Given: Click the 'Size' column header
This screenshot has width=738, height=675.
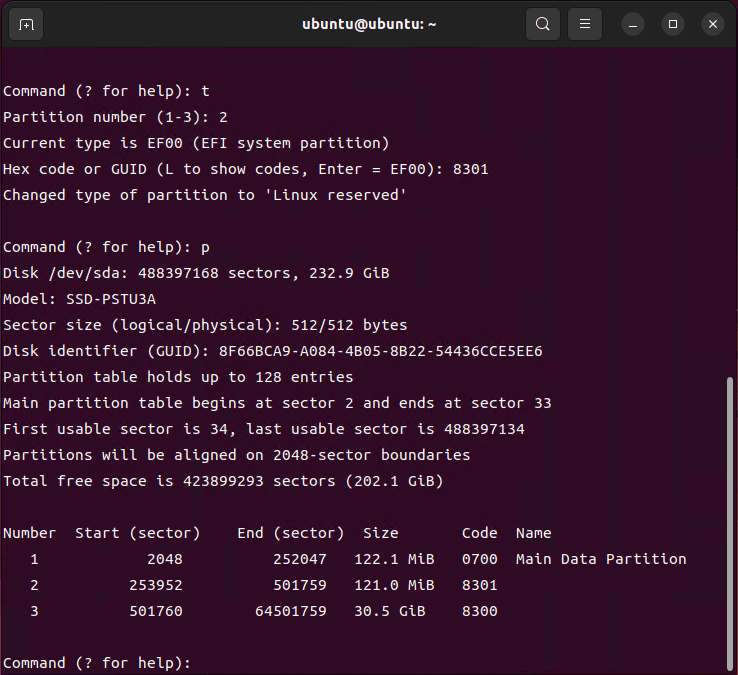Looking at the screenshot, I should [x=380, y=533].
